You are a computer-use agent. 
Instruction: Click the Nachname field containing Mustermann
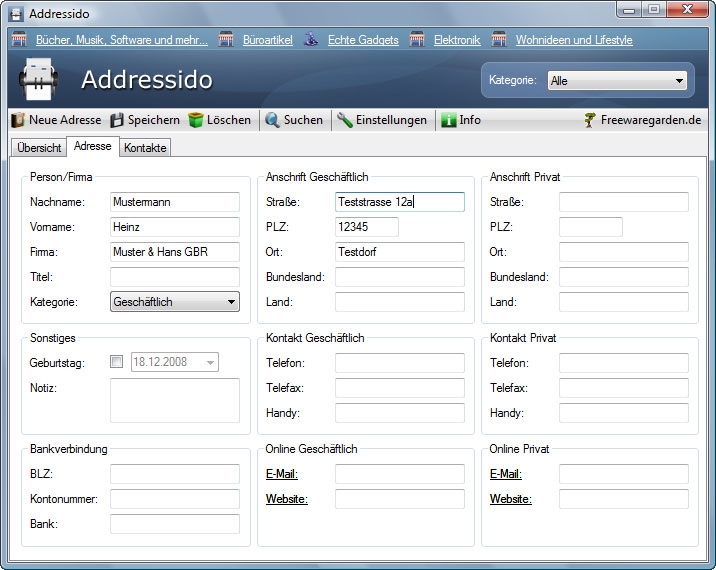click(x=175, y=202)
